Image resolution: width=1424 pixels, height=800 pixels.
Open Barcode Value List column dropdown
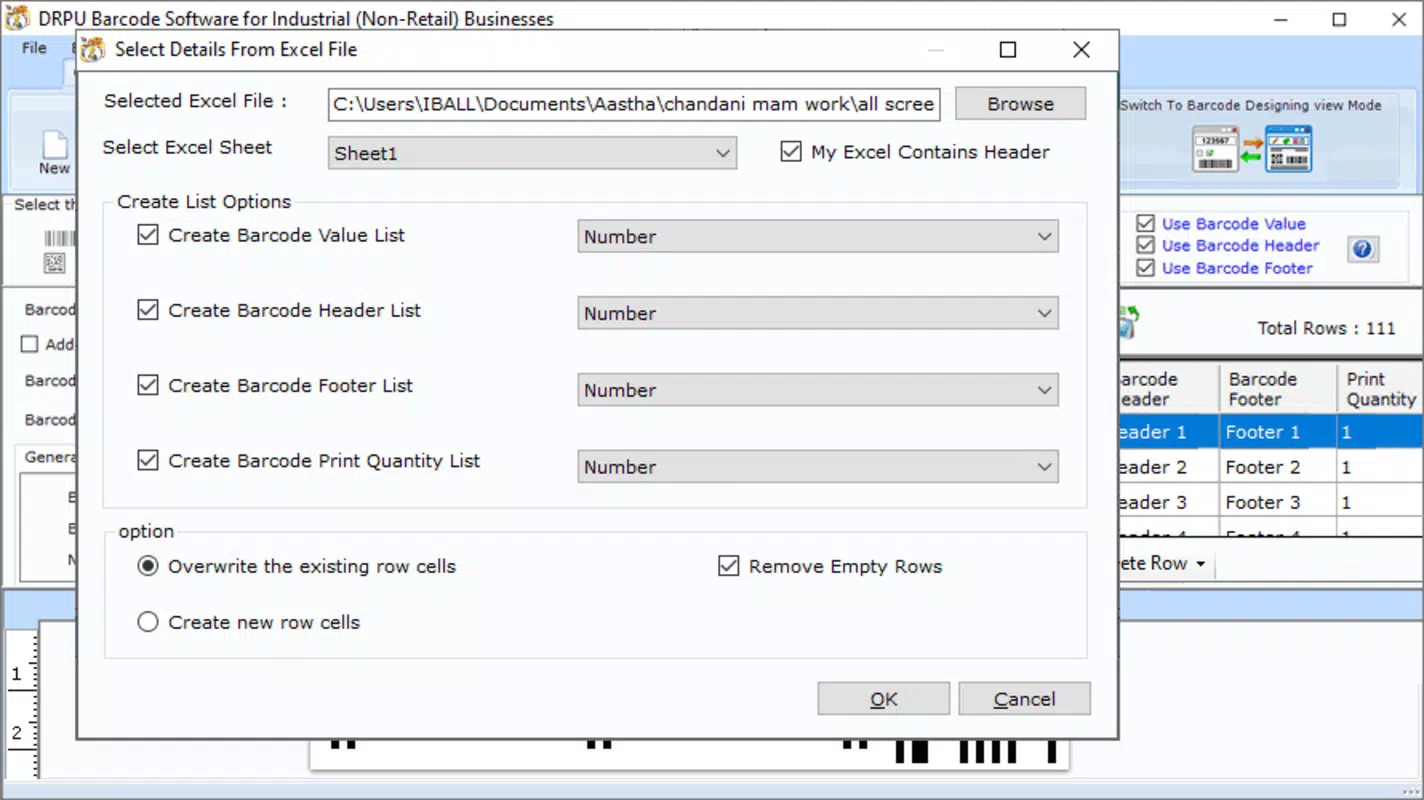point(818,237)
